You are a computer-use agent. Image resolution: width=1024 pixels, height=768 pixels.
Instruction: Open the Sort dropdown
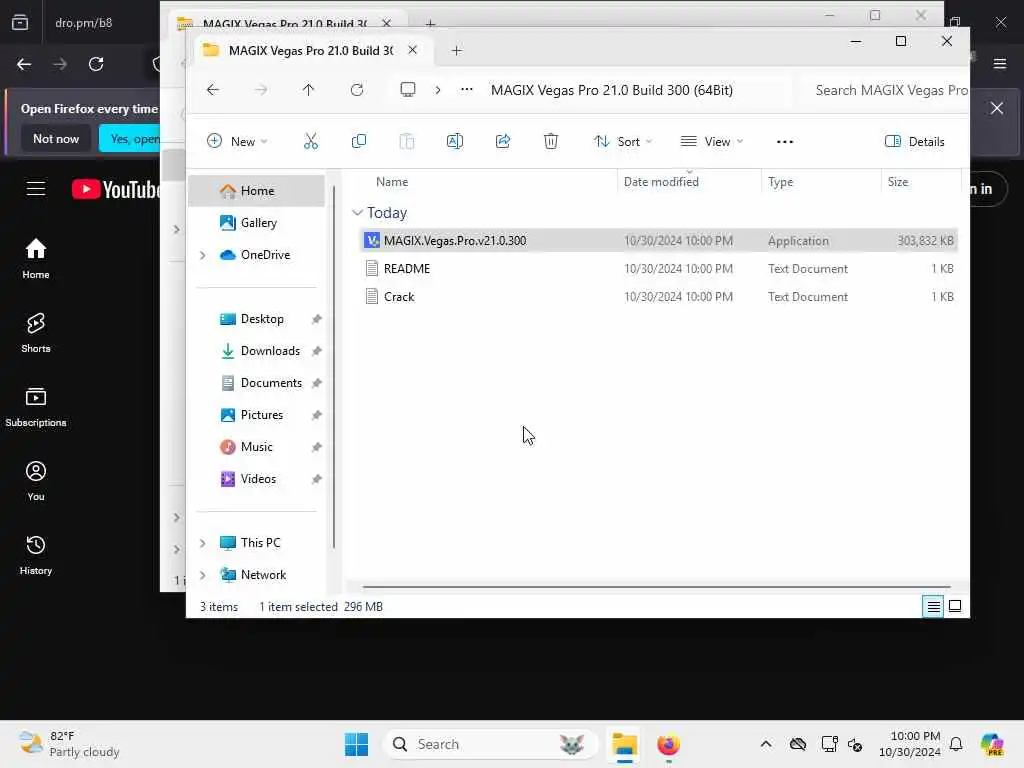[x=623, y=142]
